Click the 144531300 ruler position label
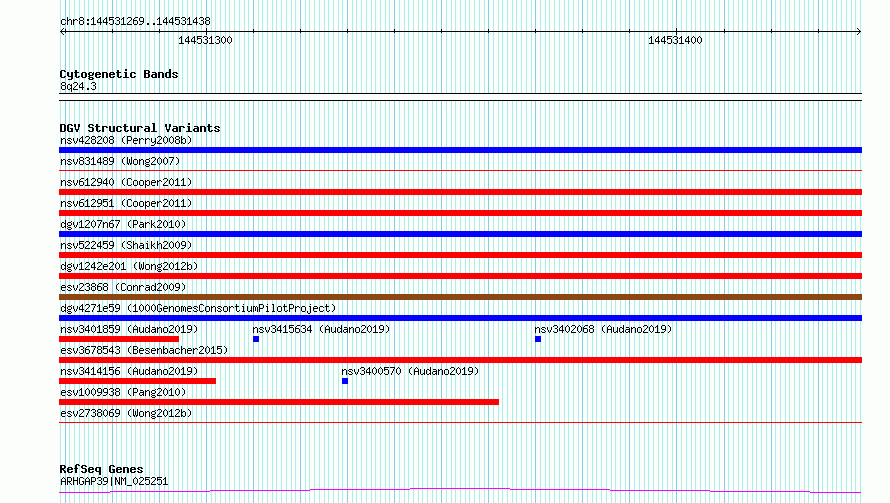Image resolution: width=890 pixels, height=503 pixels. pos(205,40)
